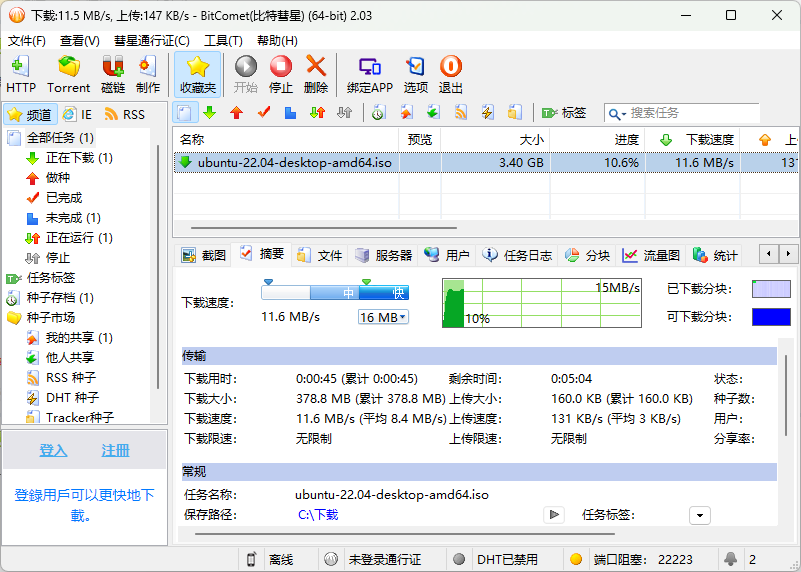Open the 任务标签 dropdown arrow
Image resolution: width=801 pixels, height=572 pixels.
coord(699,515)
